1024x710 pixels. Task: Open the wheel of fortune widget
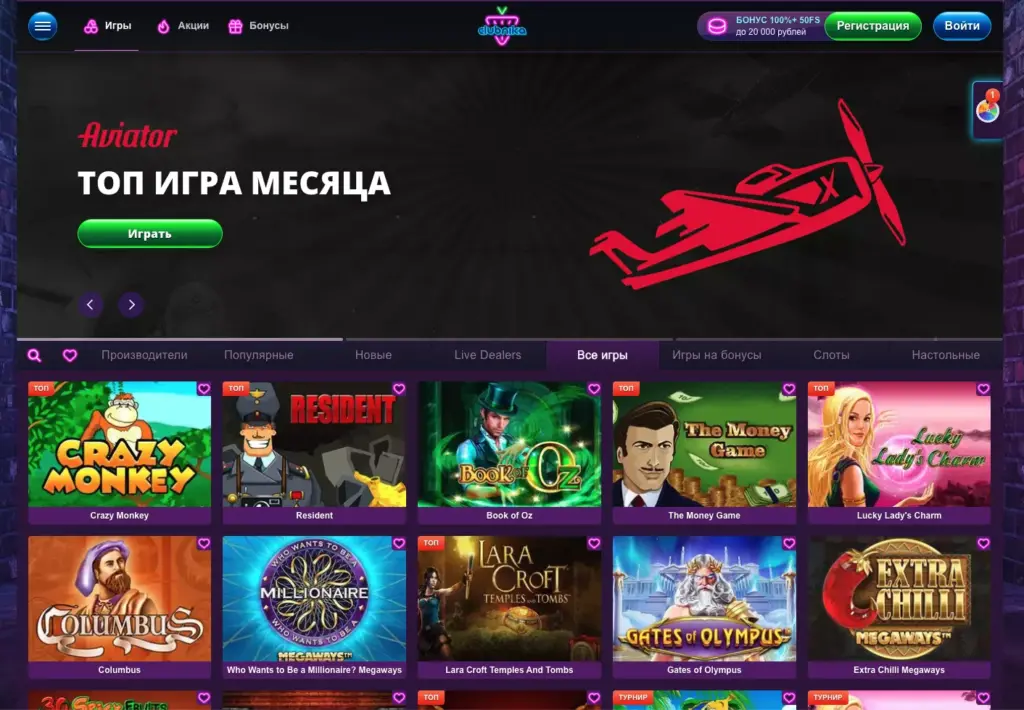tap(987, 110)
